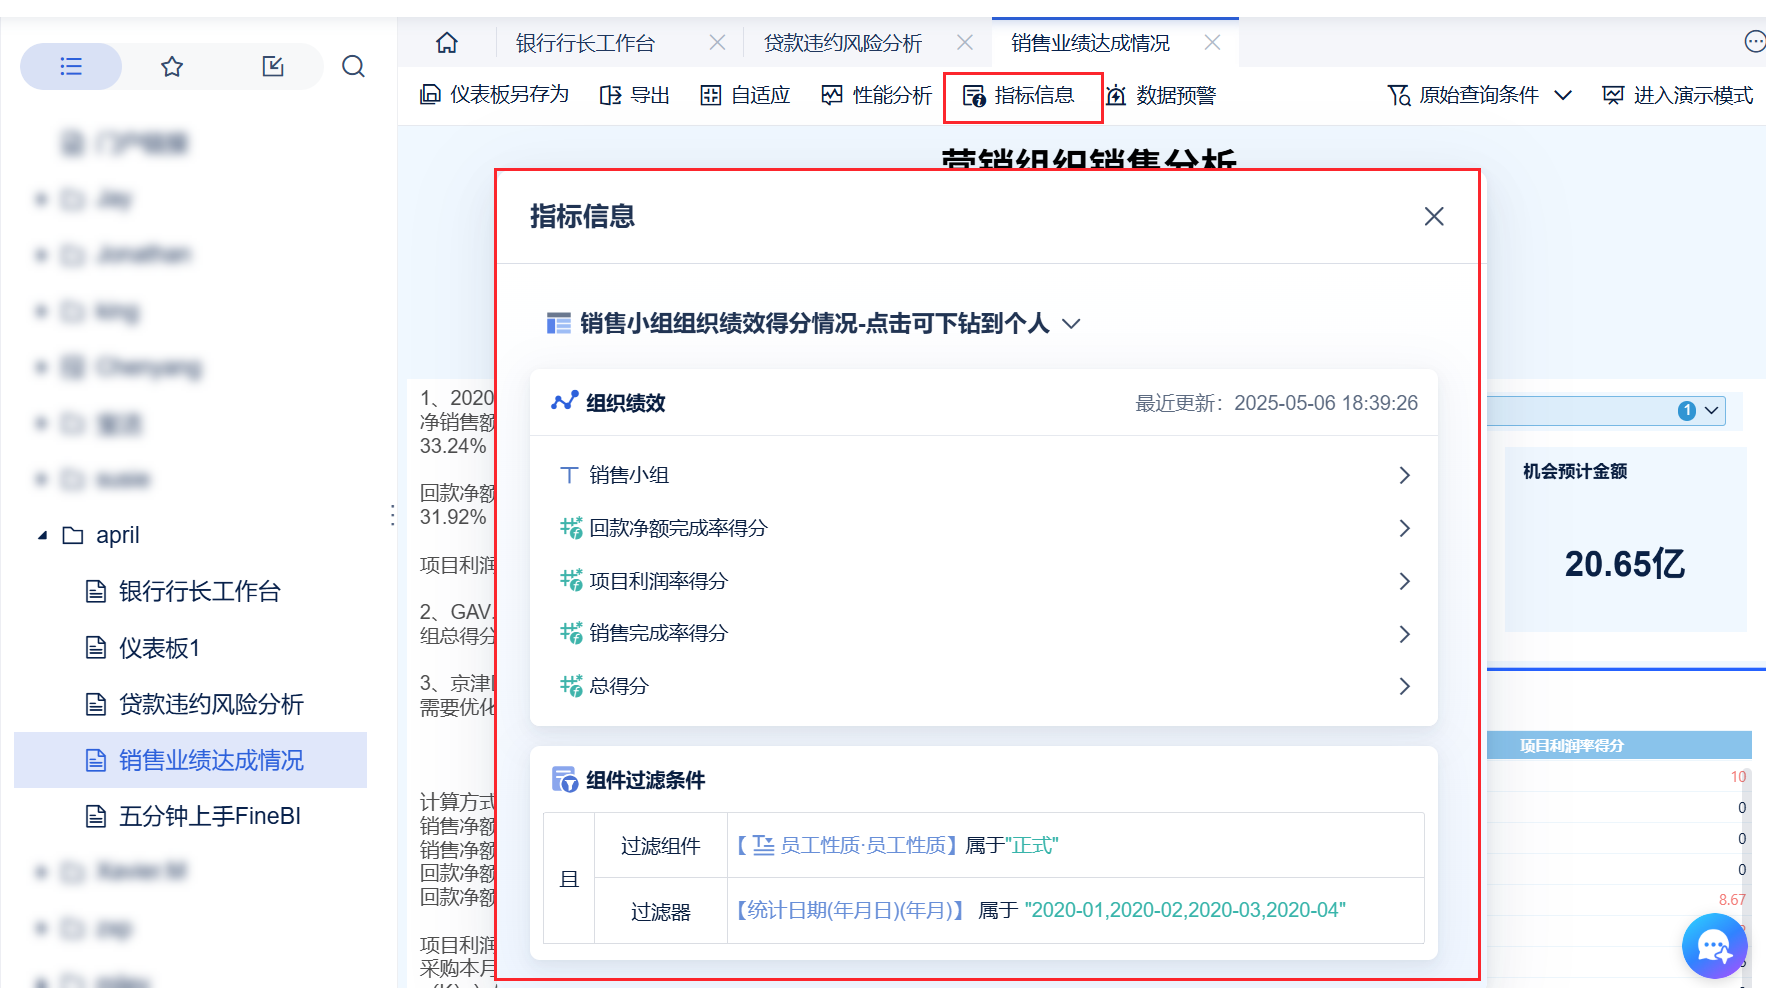The image size is (1766, 988).
Task: Expand the 销售完成率得分 indicator row
Action: pos(984,633)
